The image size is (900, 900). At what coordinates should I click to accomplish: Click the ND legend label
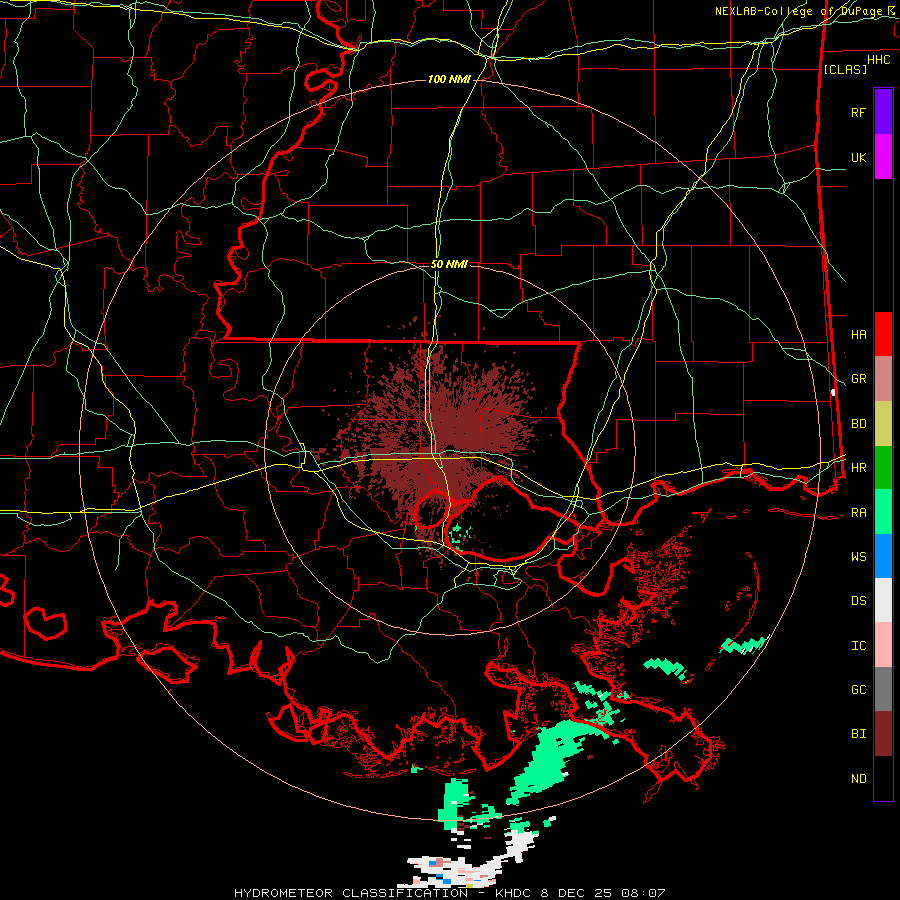pos(858,779)
